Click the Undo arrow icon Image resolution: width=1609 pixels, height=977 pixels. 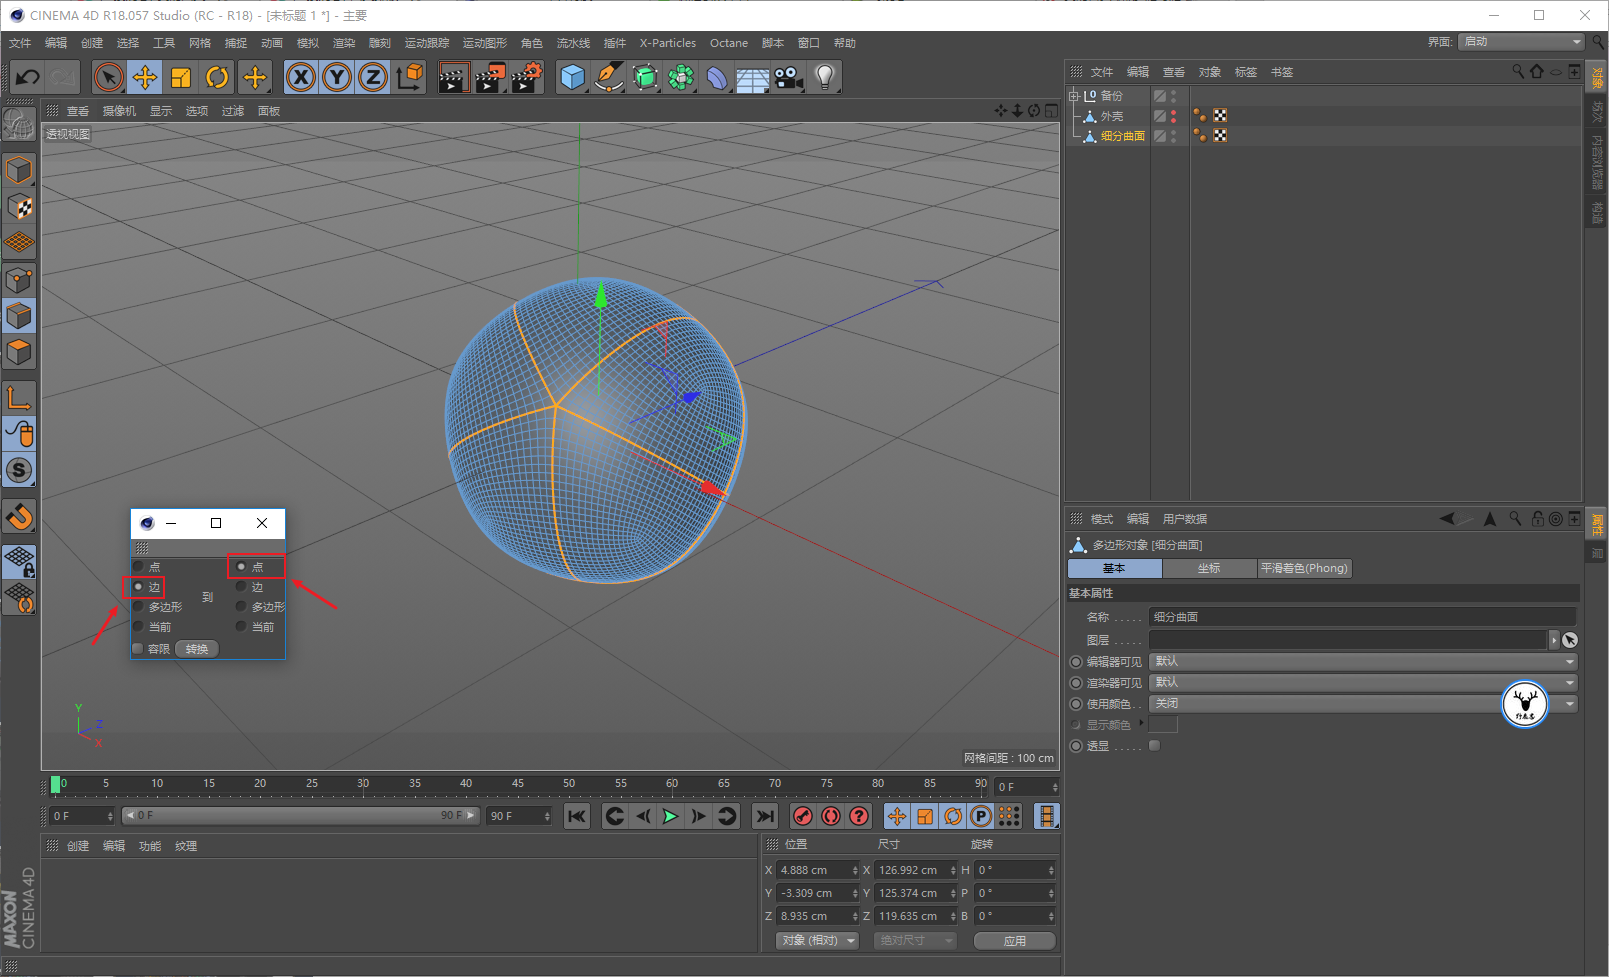click(28, 77)
